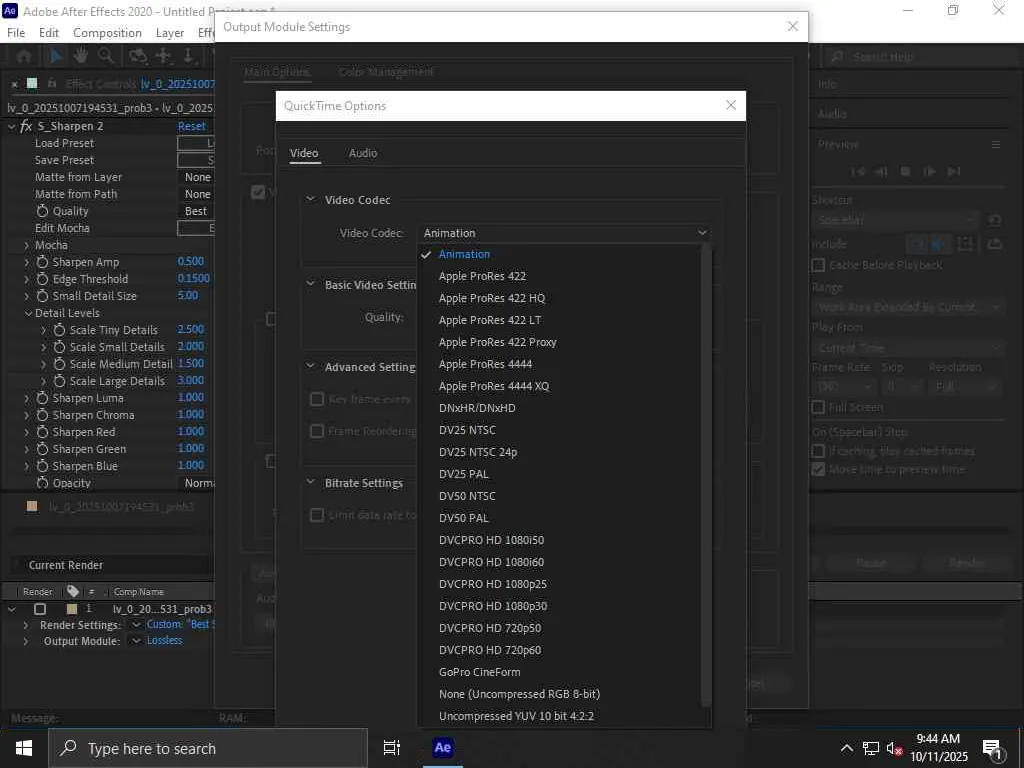Collapse the Basic Video Settings section
The width and height of the screenshot is (1024, 768).
(311, 284)
